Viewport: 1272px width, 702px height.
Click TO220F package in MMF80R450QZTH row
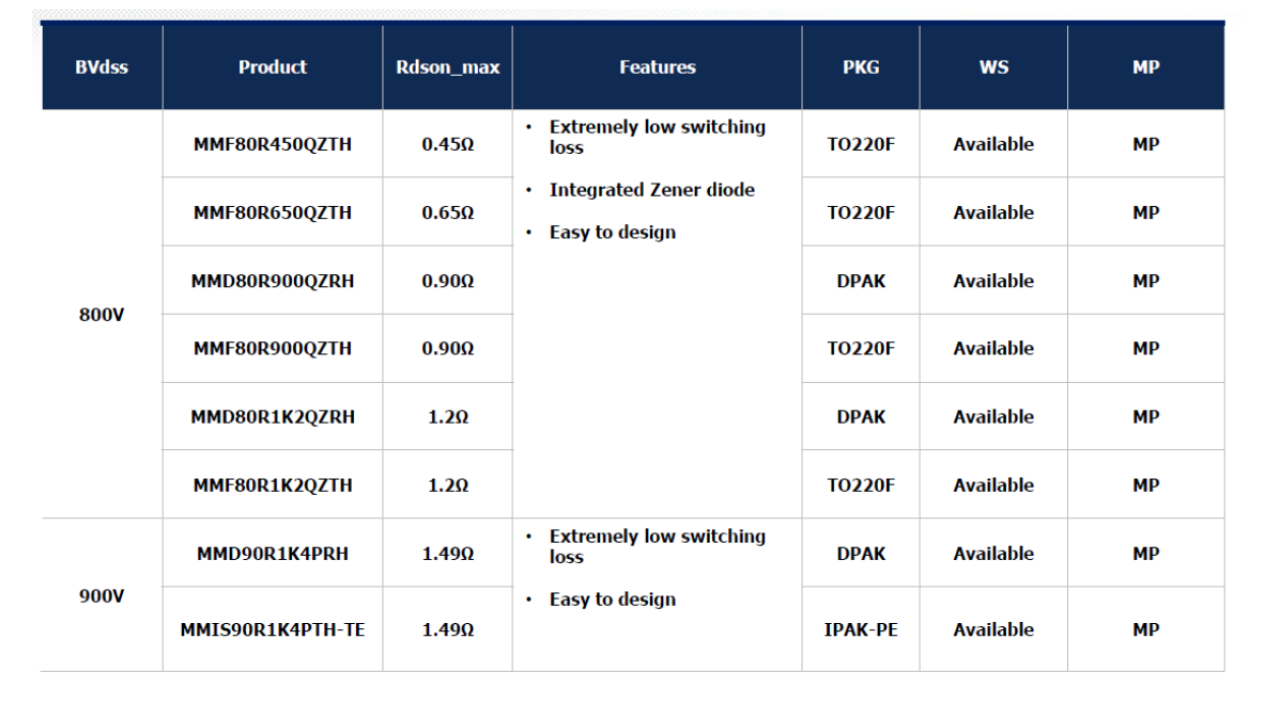tap(860, 144)
